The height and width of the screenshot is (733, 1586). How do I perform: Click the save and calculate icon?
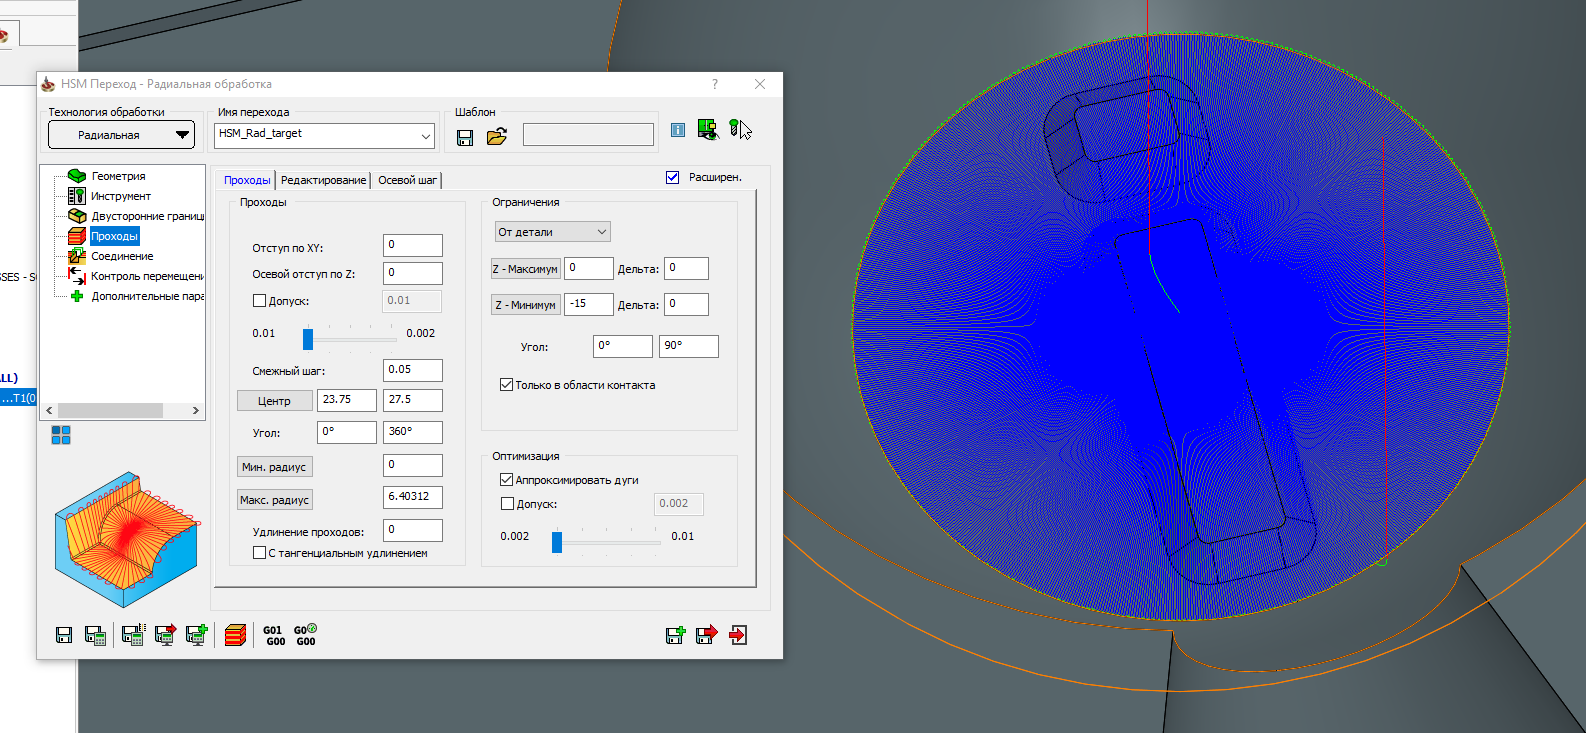pyautogui.click(x=96, y=635)
